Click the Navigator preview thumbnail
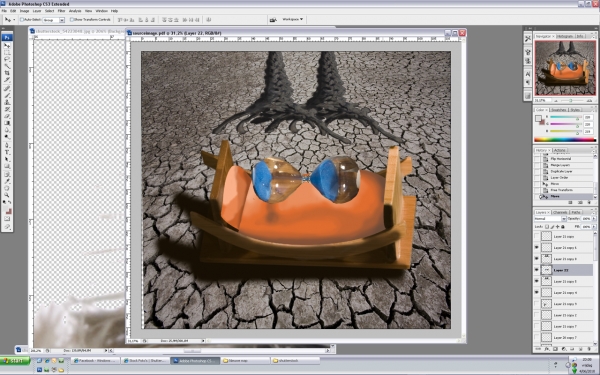 565,68
